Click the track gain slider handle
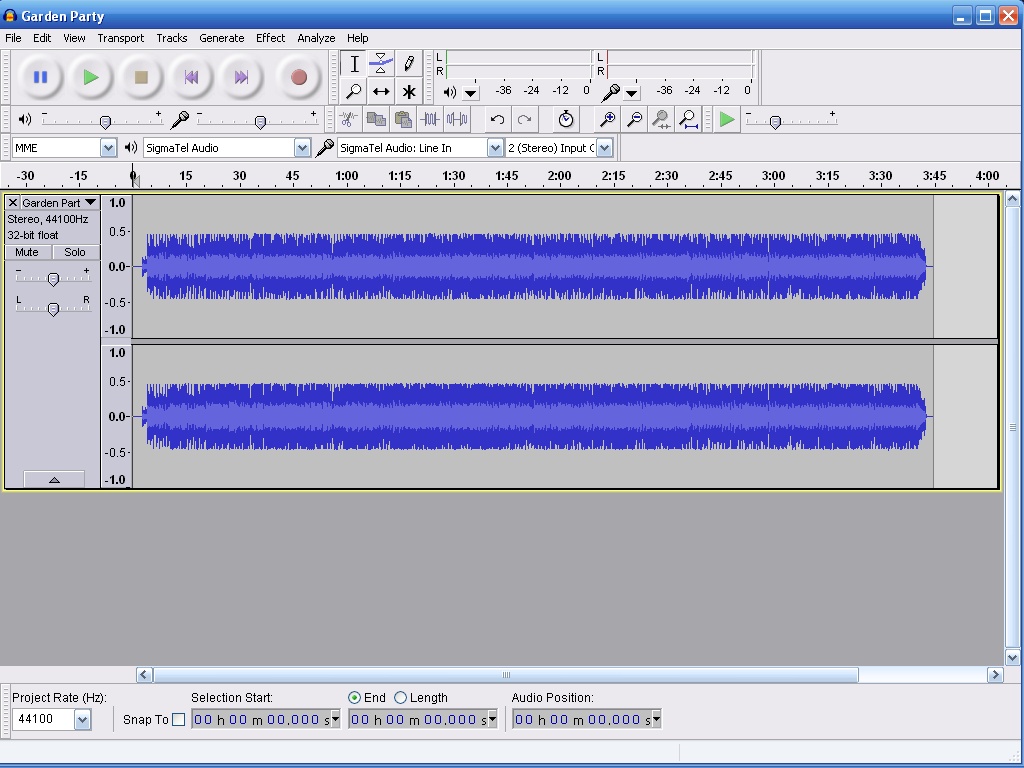Image resolution: width=1024 pixels, height=768 pixels. 54,279
